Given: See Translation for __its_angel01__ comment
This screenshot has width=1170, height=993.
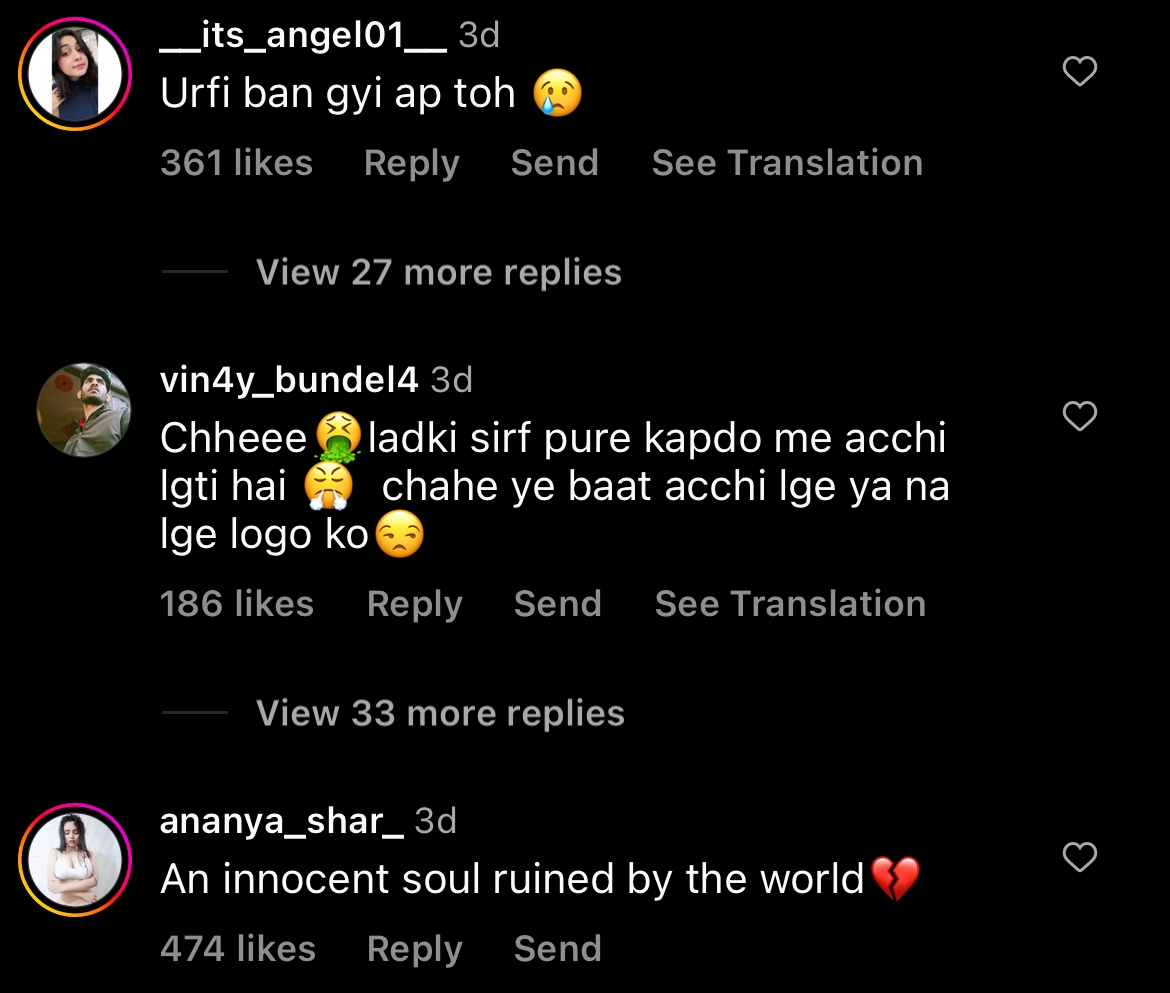Looking at the screenshot, I should 787,163.
